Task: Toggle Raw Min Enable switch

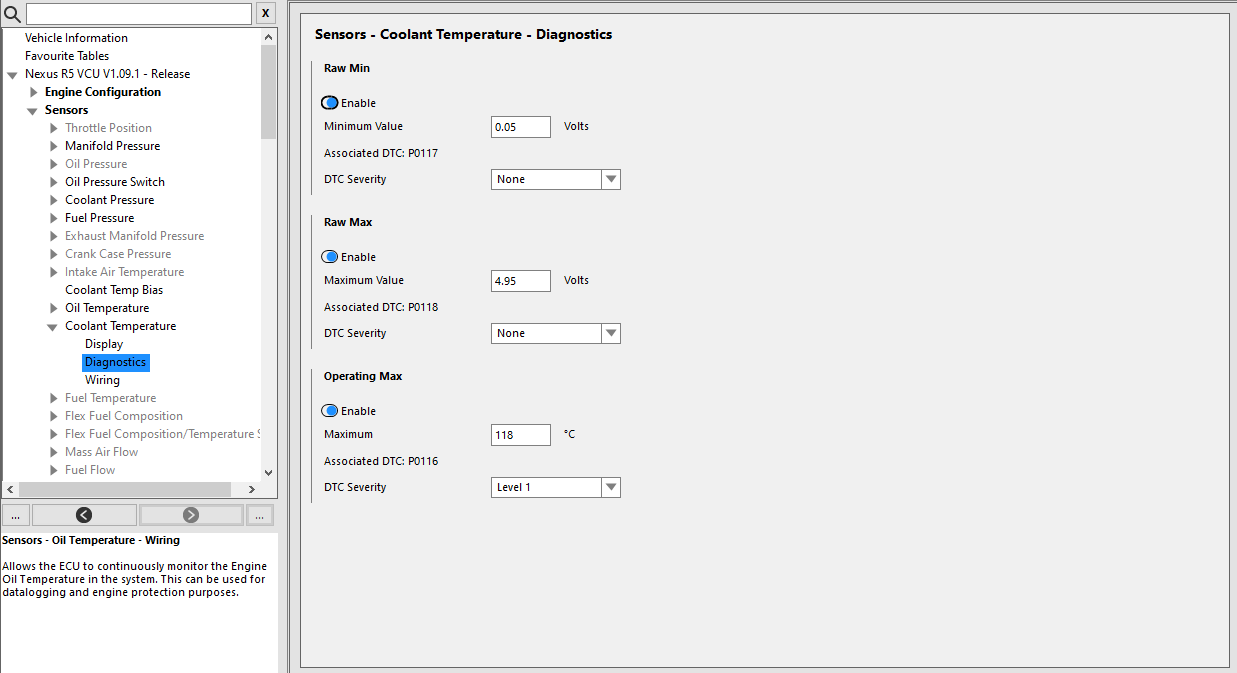Action: [330, 103]
